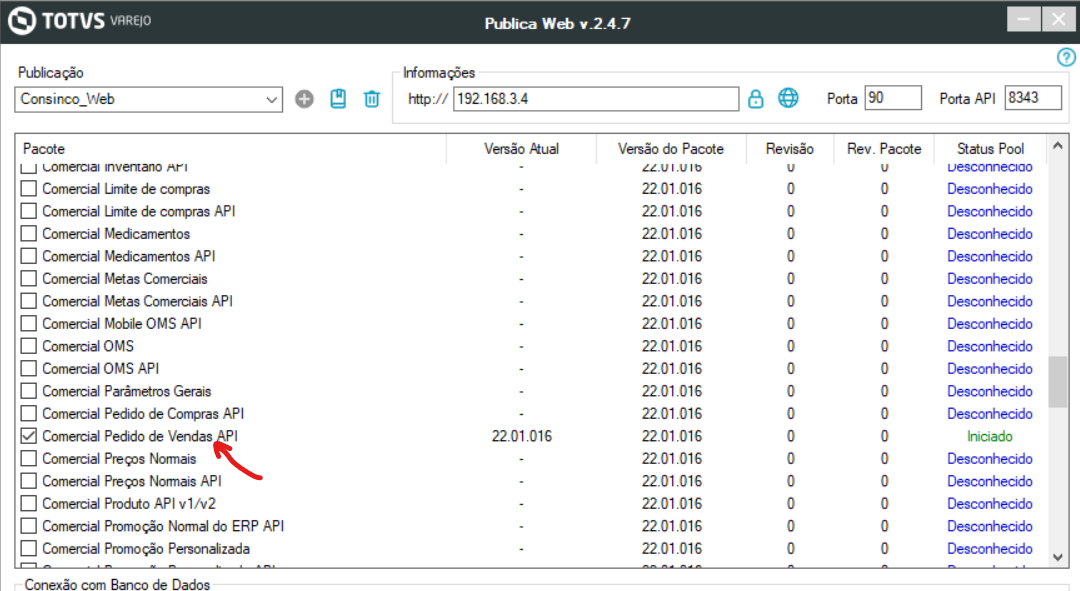The width and height of the screenshot is (1080, 591).
Task: Click the padlock HTTPS icon
Action: [x=756, y=99]
